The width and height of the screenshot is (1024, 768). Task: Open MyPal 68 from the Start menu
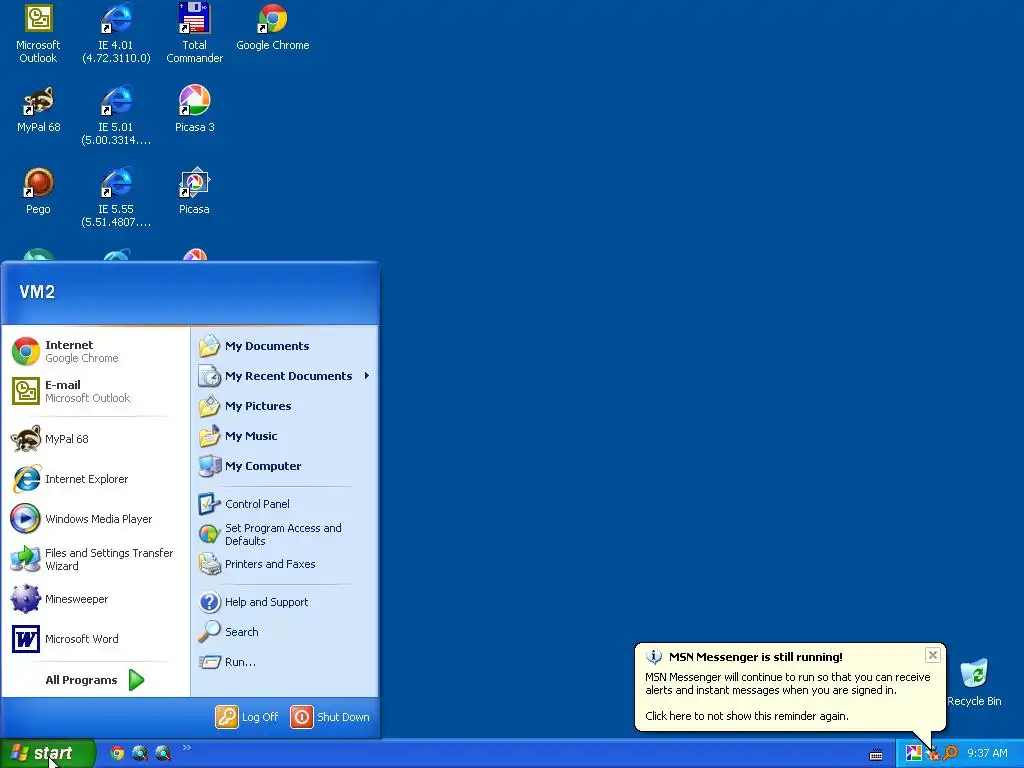click(95, 439)
